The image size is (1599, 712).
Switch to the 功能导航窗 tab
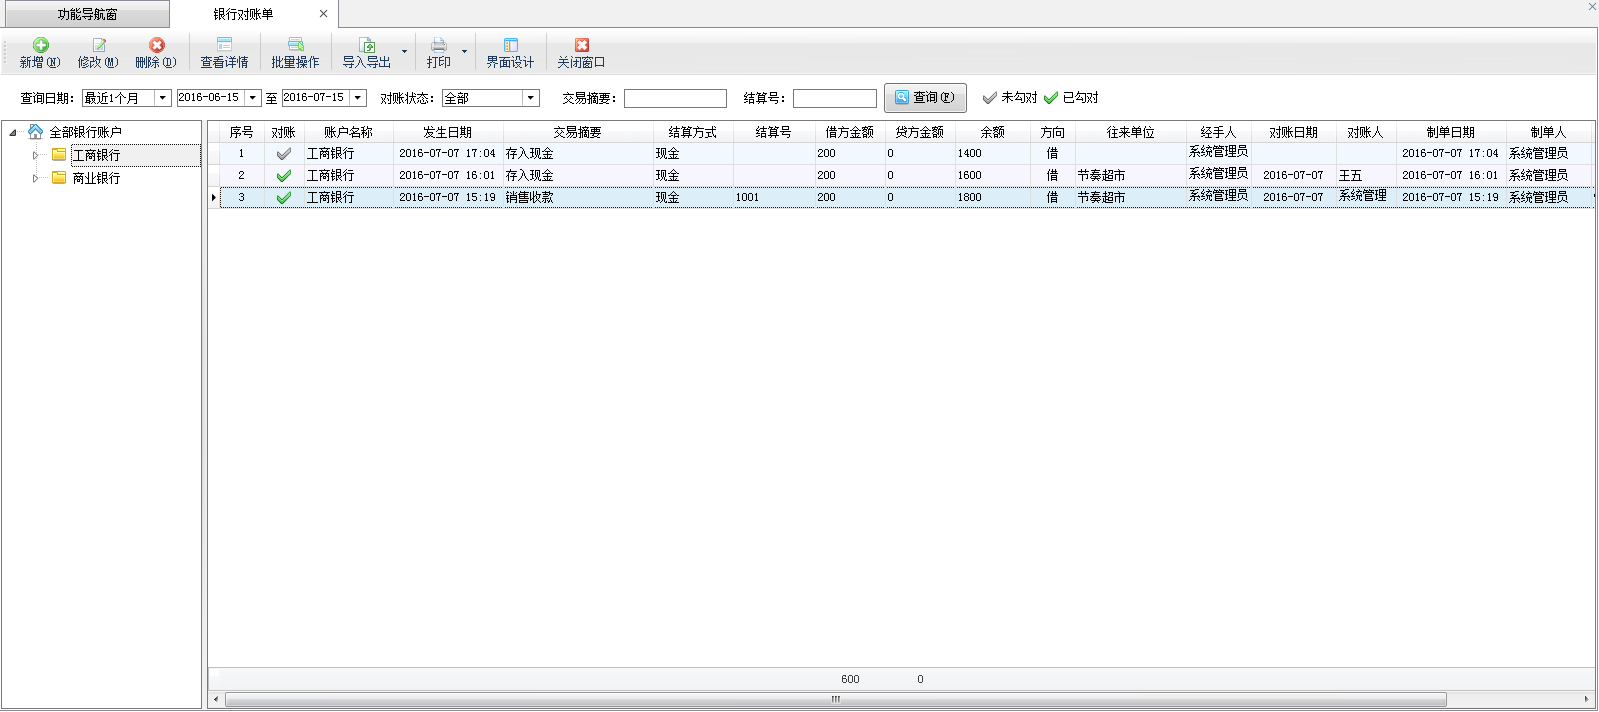pyautogui.click(x=87, y=14)
